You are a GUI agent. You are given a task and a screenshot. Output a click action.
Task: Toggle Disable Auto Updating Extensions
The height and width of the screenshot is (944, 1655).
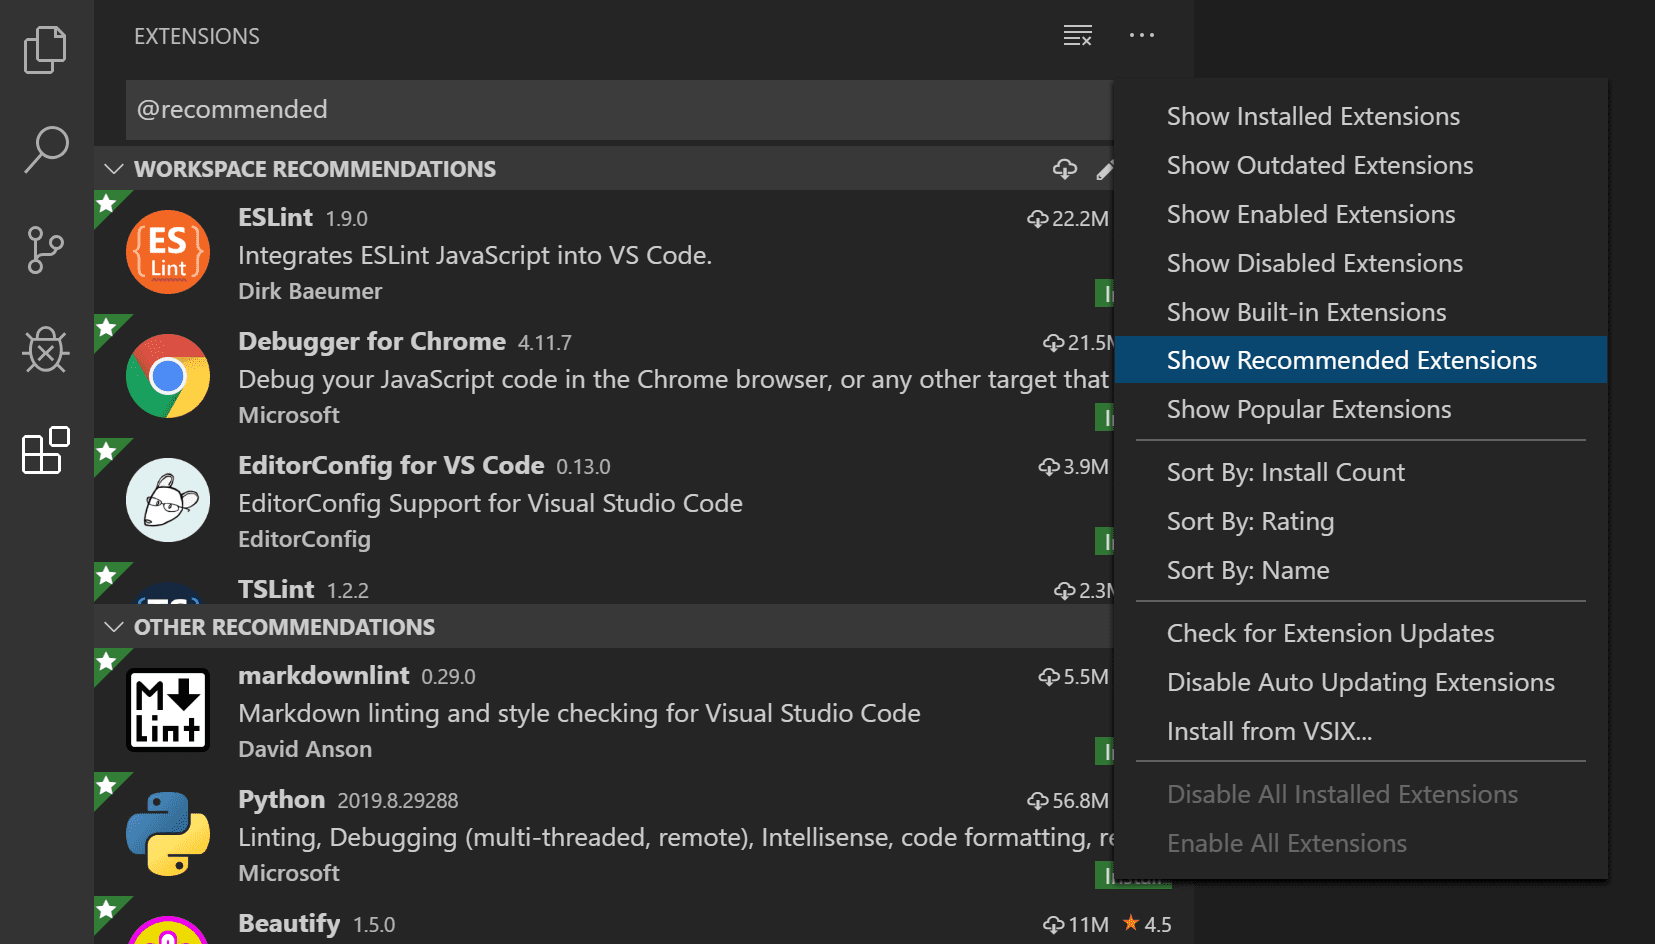pyautogui.click(x=1360, y=682)
